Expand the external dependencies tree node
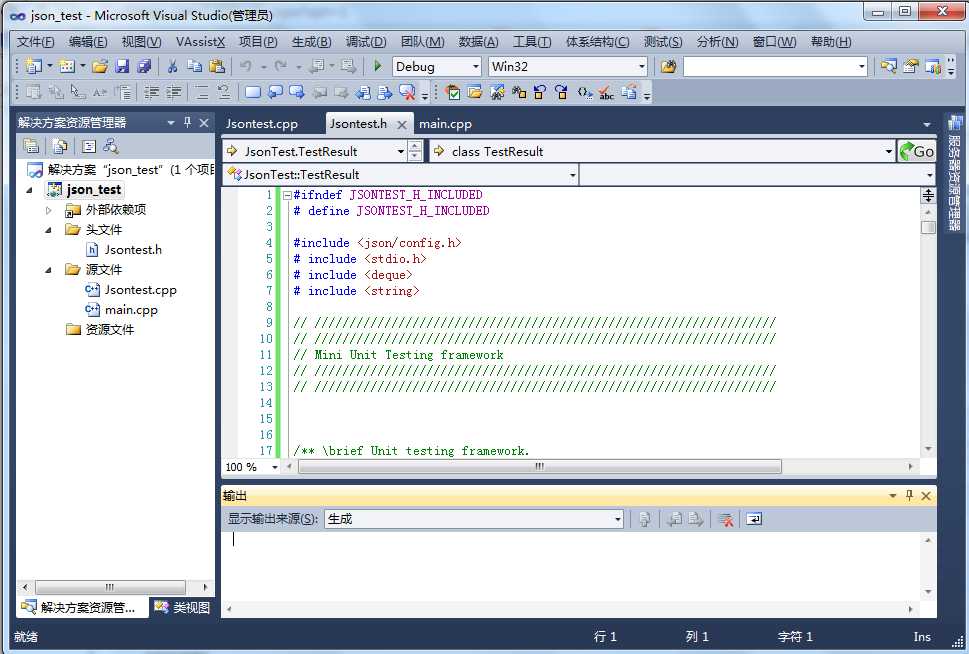Screen dimensions: 969x654 (x=49, y=210)
